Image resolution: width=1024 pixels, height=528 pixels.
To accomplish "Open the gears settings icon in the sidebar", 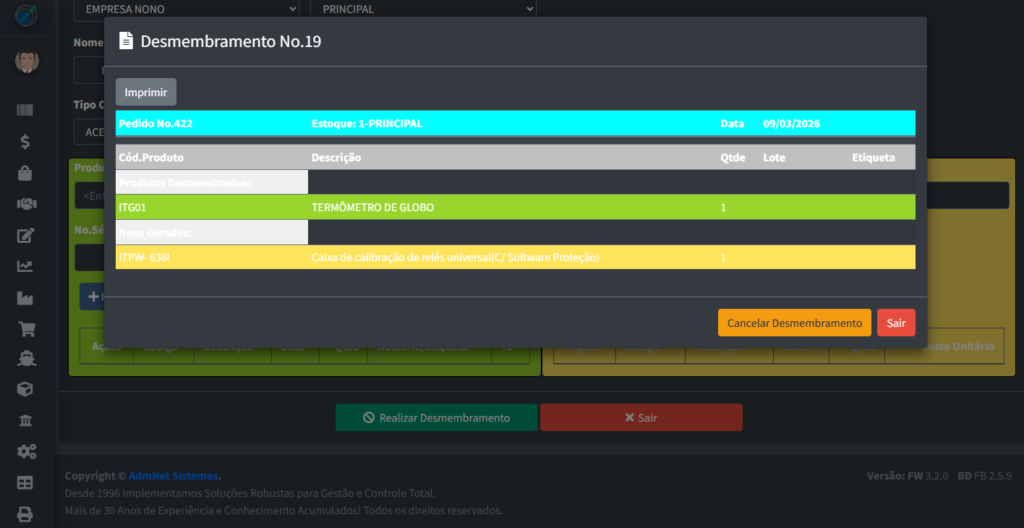I will pos(26,451).
